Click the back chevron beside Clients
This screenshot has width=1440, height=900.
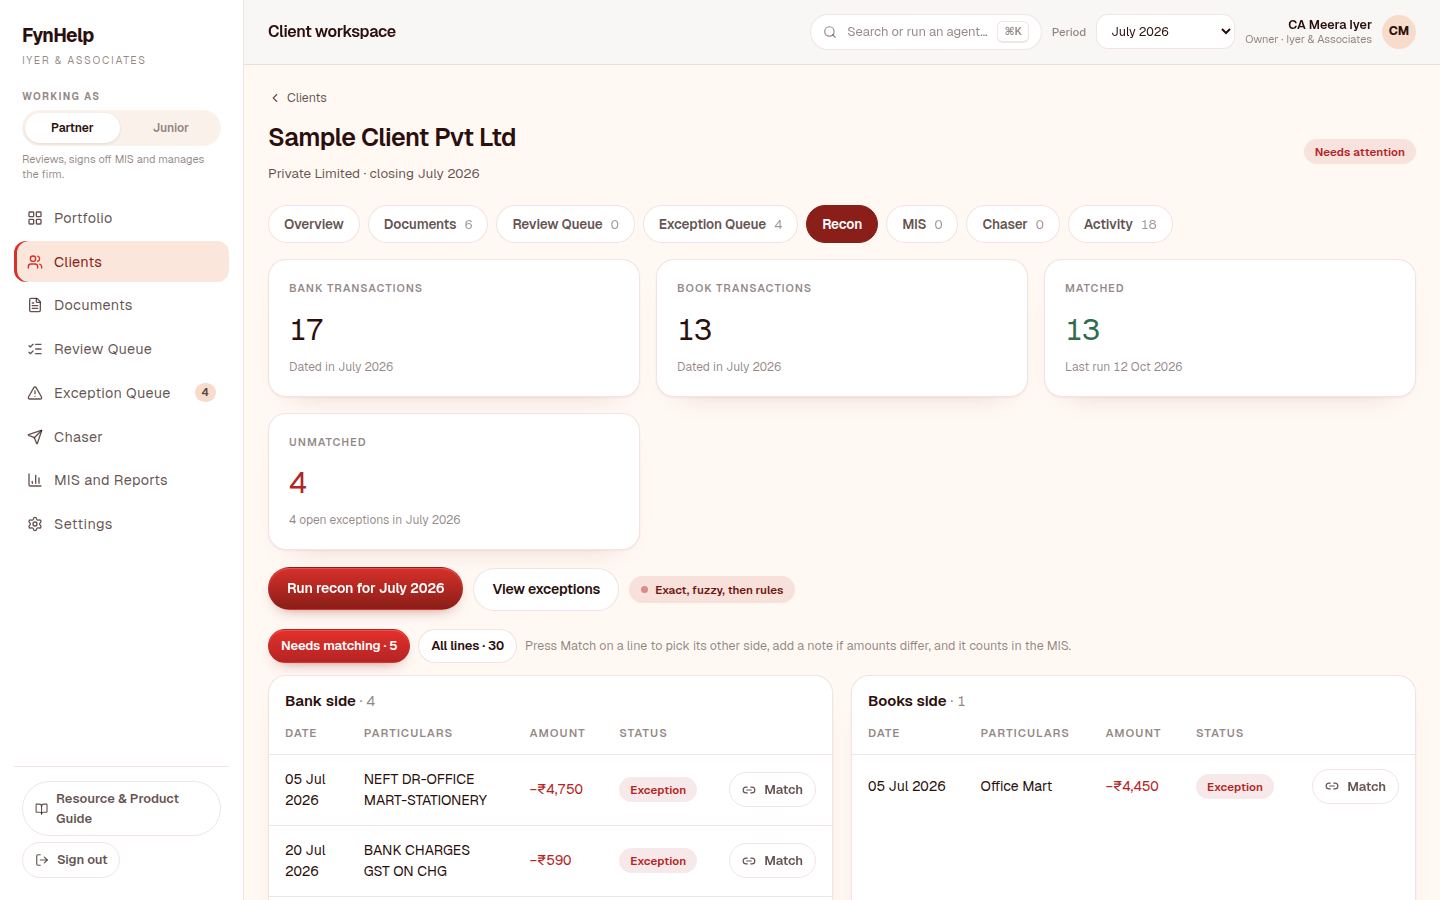click(x=275, y=98)
